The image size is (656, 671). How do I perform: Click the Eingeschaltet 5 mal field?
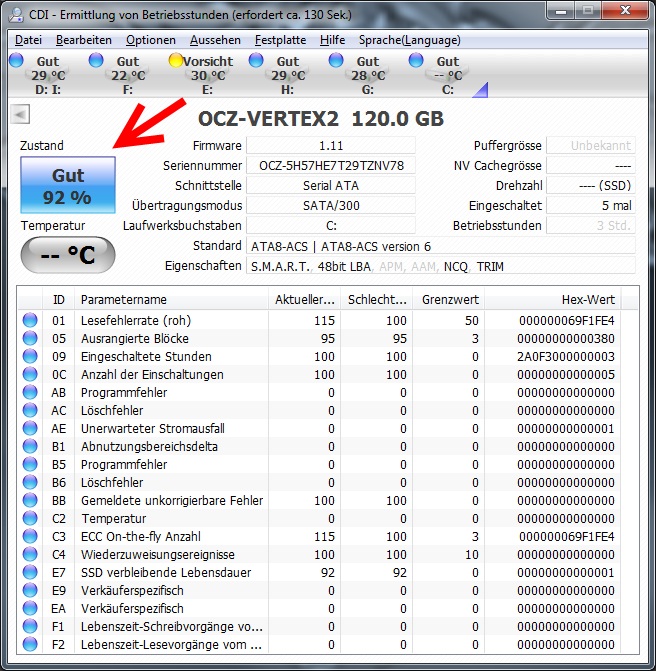[x=591, y=205]
